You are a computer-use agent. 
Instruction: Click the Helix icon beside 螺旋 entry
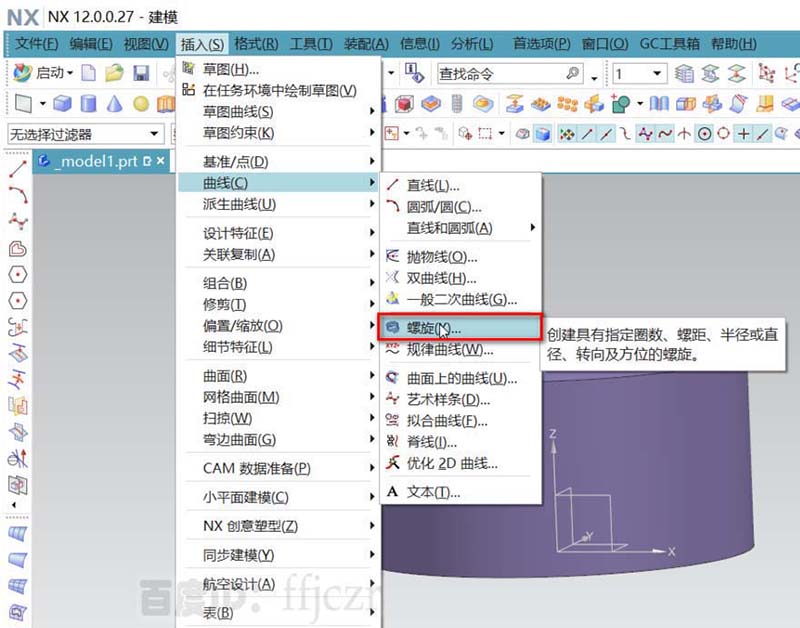tap(393, 326)
